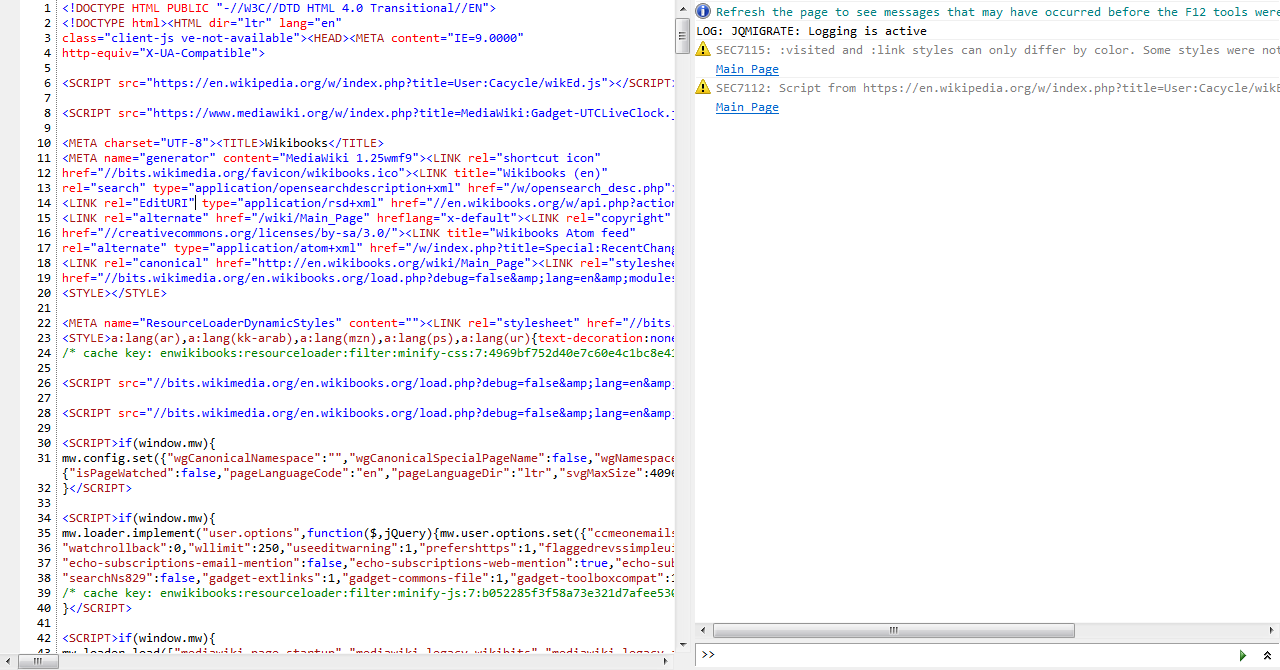Click the green run script arrow
The height and width of the screenshot is (670, 1280).
click(1243, 655)
